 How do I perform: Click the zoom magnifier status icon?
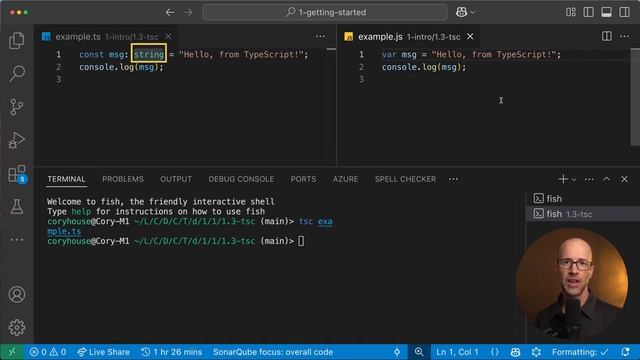pyautogui.click(x=419, y=352)
